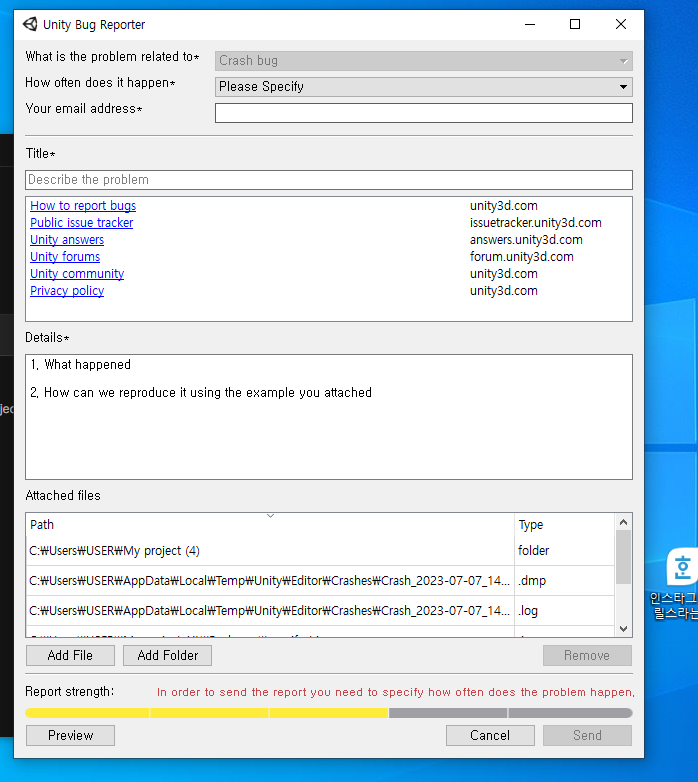The image size is (698, 782).
Task: Click the Add File button
Action: [70, 655]
